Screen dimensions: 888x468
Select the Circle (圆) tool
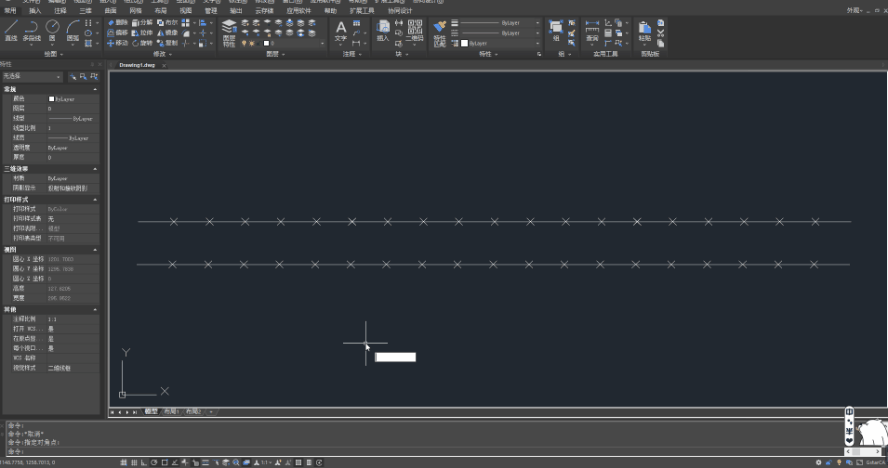52,31
